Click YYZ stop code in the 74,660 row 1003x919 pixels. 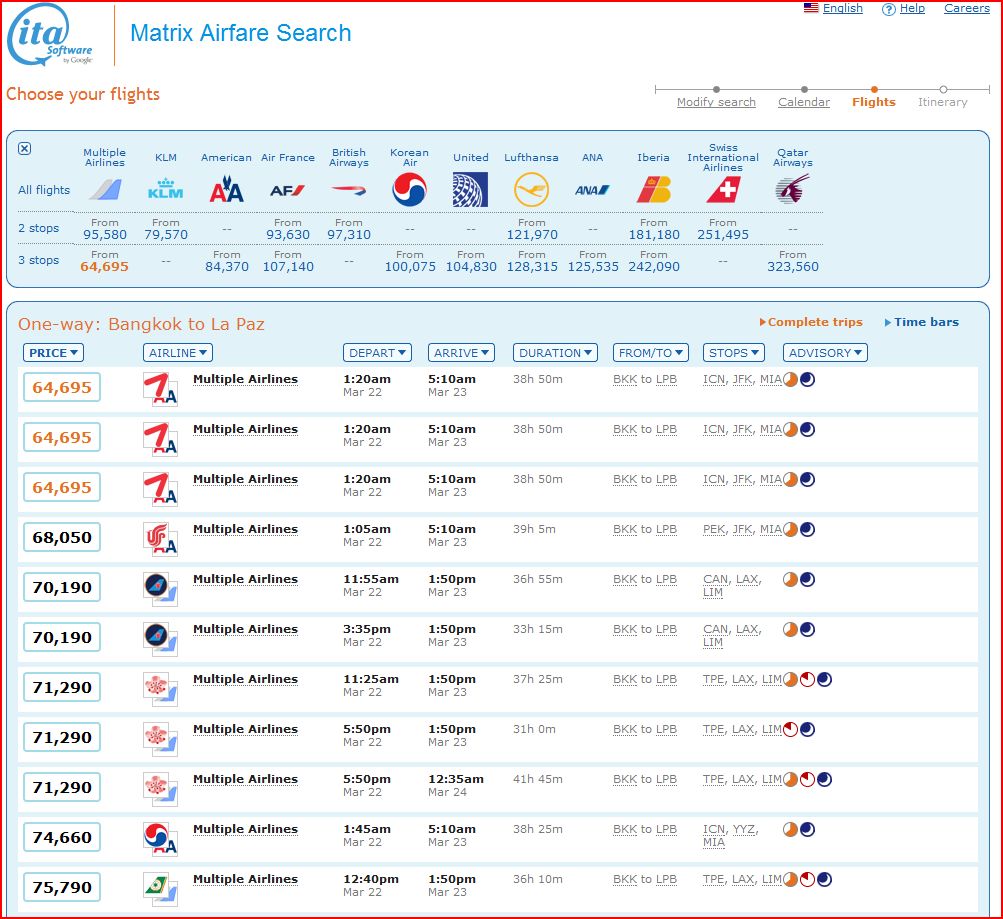744,829
